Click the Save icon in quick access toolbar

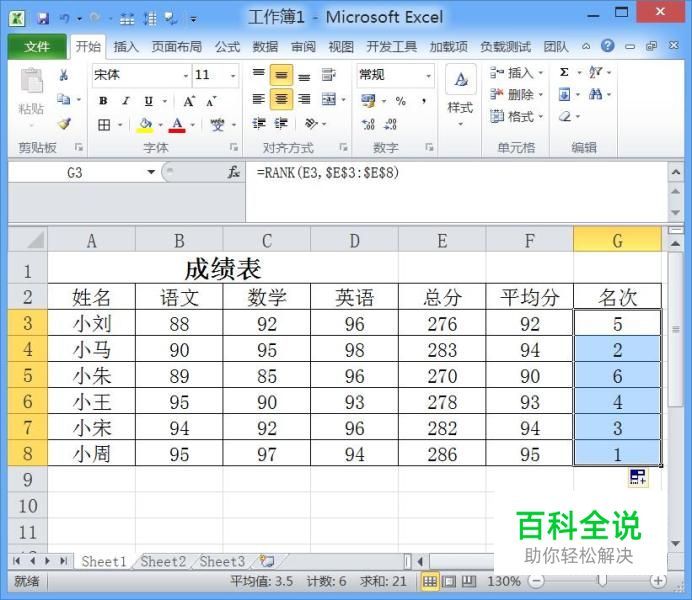[43, 18]
